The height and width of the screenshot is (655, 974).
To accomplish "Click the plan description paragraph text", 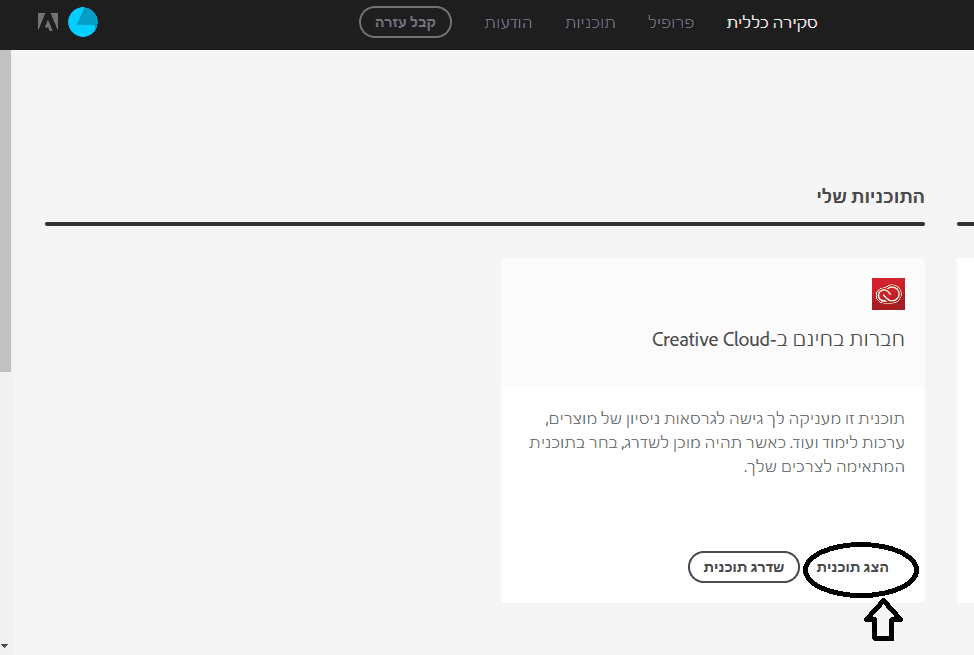I will tap(717, 442).
